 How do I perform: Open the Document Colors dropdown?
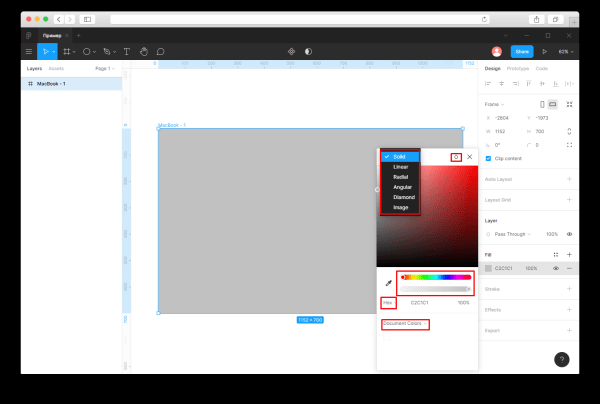click(x=405, y=324)
